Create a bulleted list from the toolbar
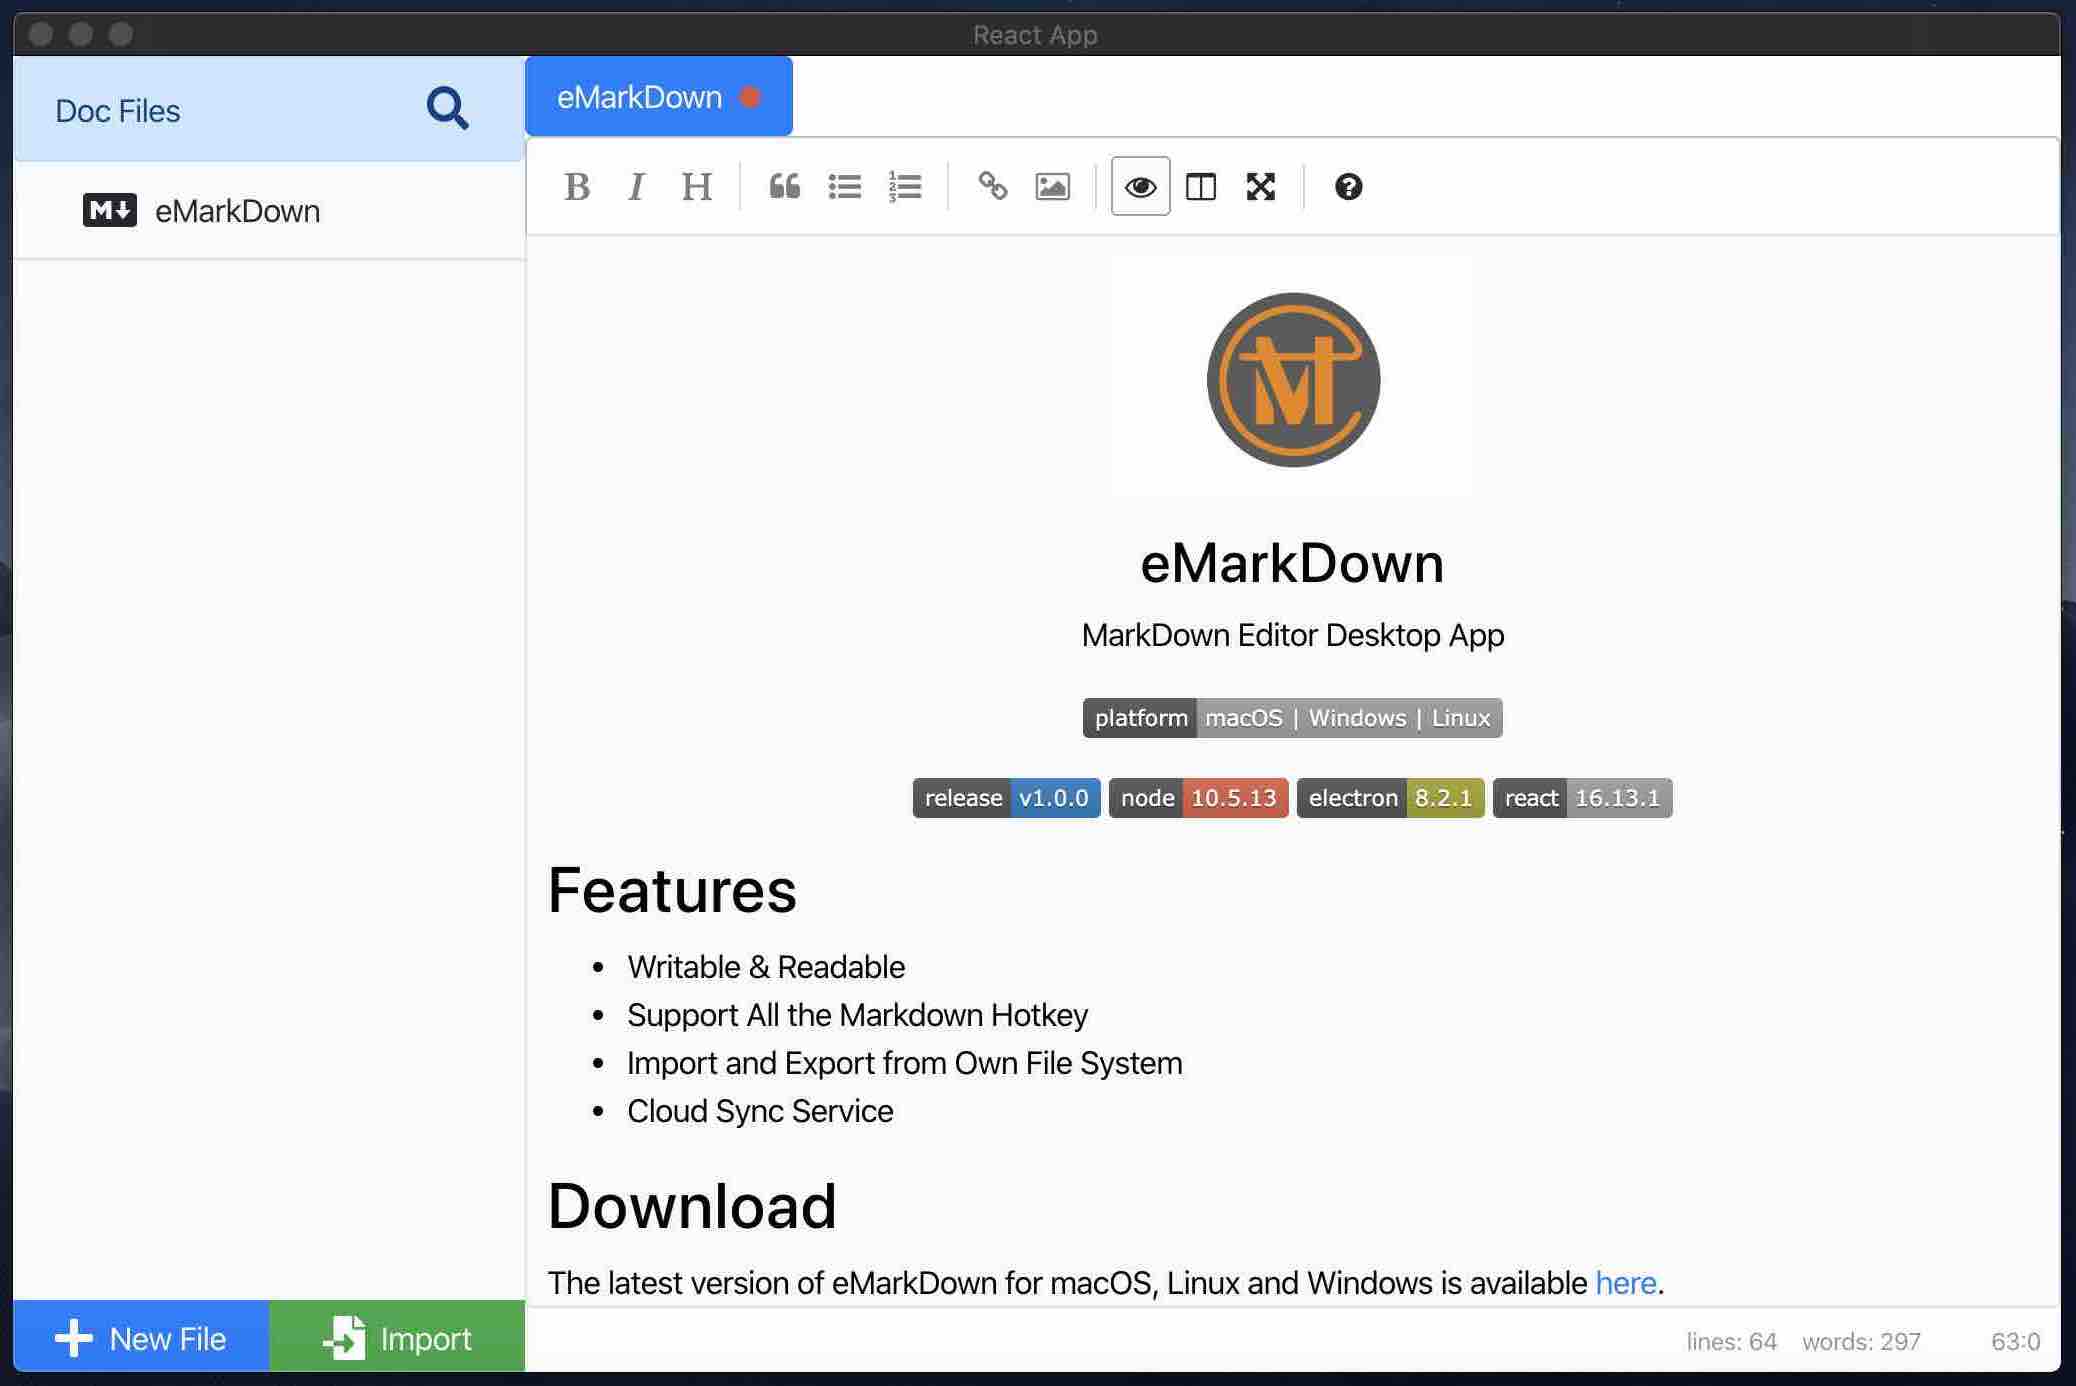The height and width of the screenshot is (1386, 2076). (x=845, y=187)
